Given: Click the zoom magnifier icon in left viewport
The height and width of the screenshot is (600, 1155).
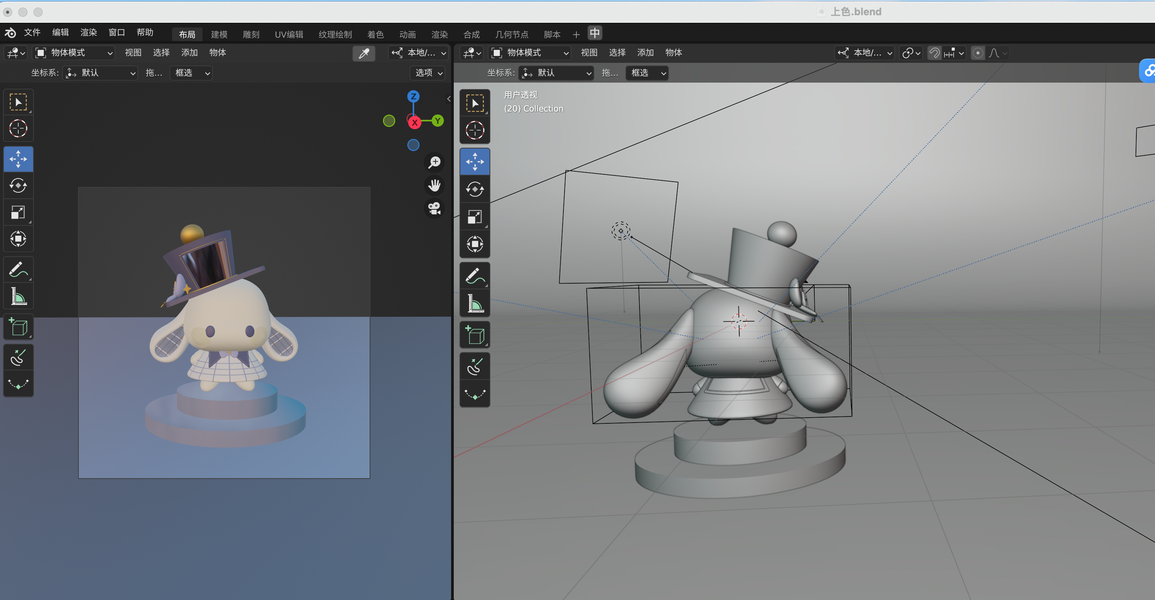Looking at the screenshot, I should pos(435,162).
